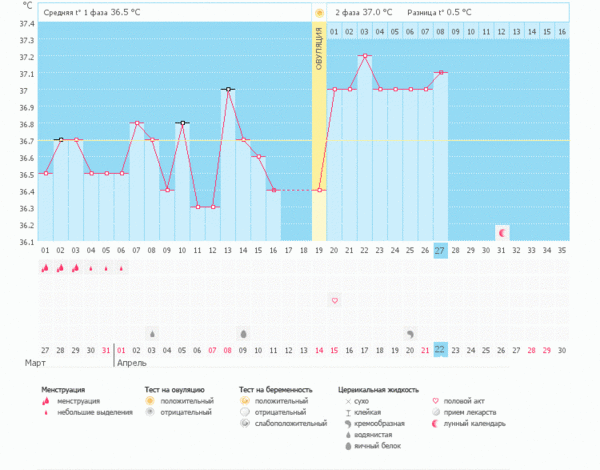Click the lunar calendar crescent on cycle day 31
This screenshot has width=600, height=470.
(x=502, y=232)
